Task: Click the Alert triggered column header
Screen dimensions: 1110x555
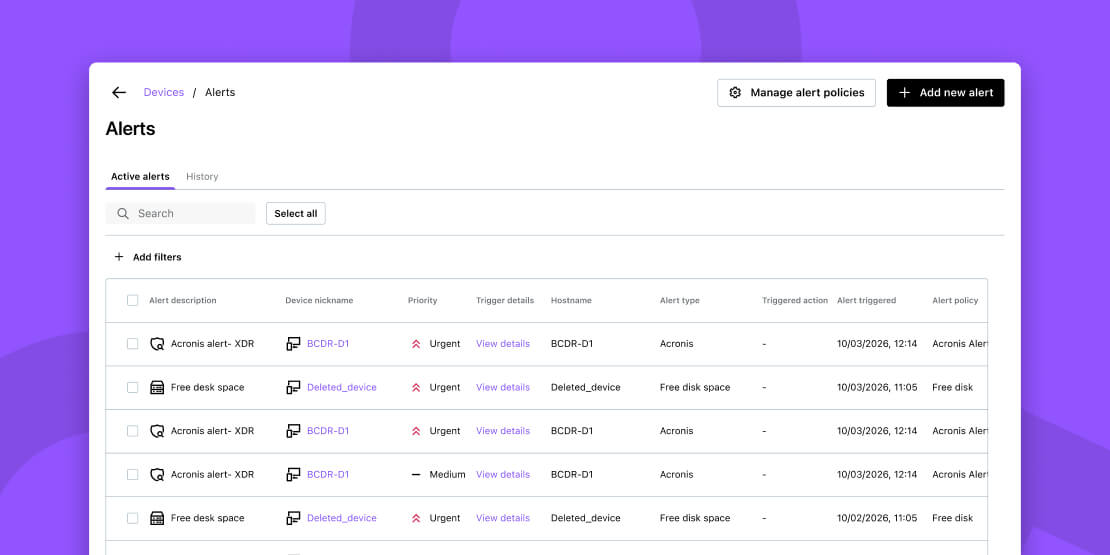Action: click(x=866, y=300)
